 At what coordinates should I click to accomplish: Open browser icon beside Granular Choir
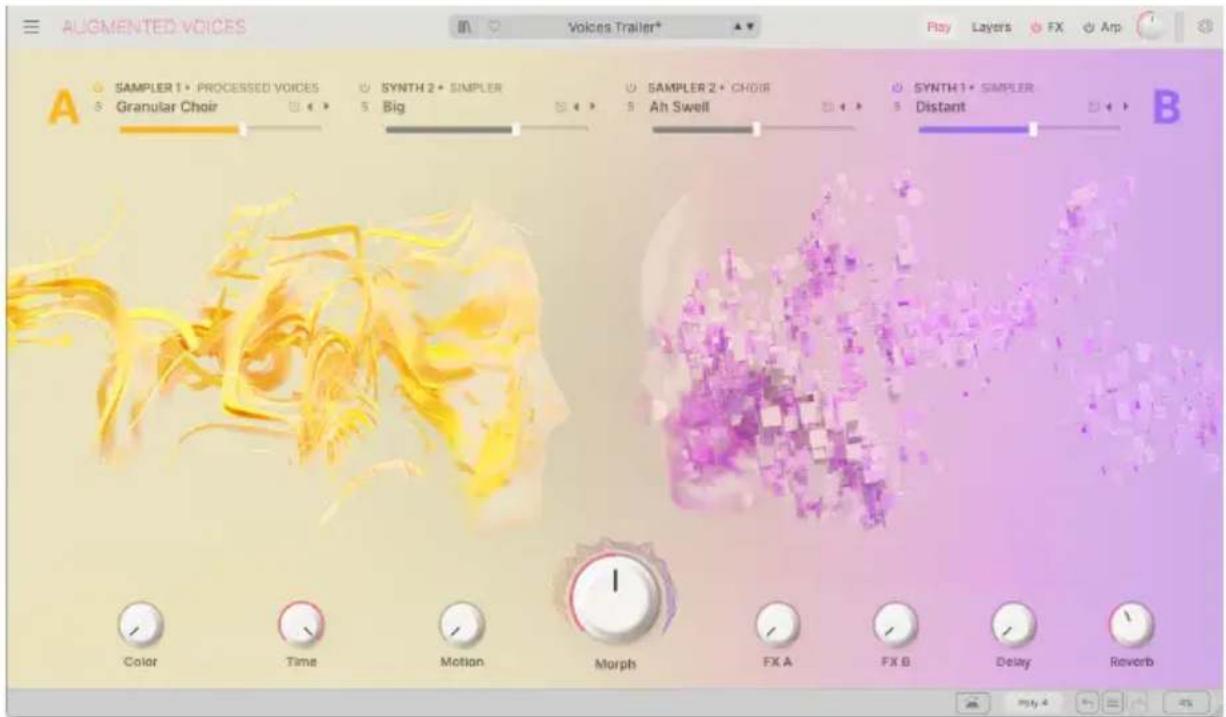point(294,106)
